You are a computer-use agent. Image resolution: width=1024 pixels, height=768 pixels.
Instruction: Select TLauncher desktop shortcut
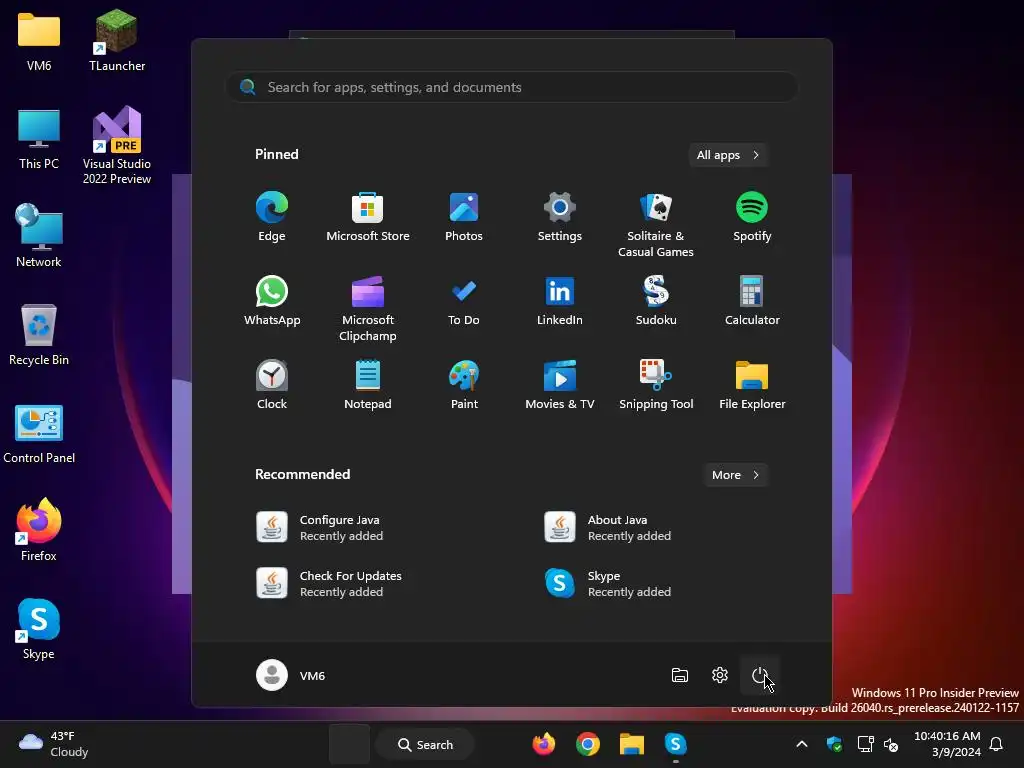[x=117, y=42]
